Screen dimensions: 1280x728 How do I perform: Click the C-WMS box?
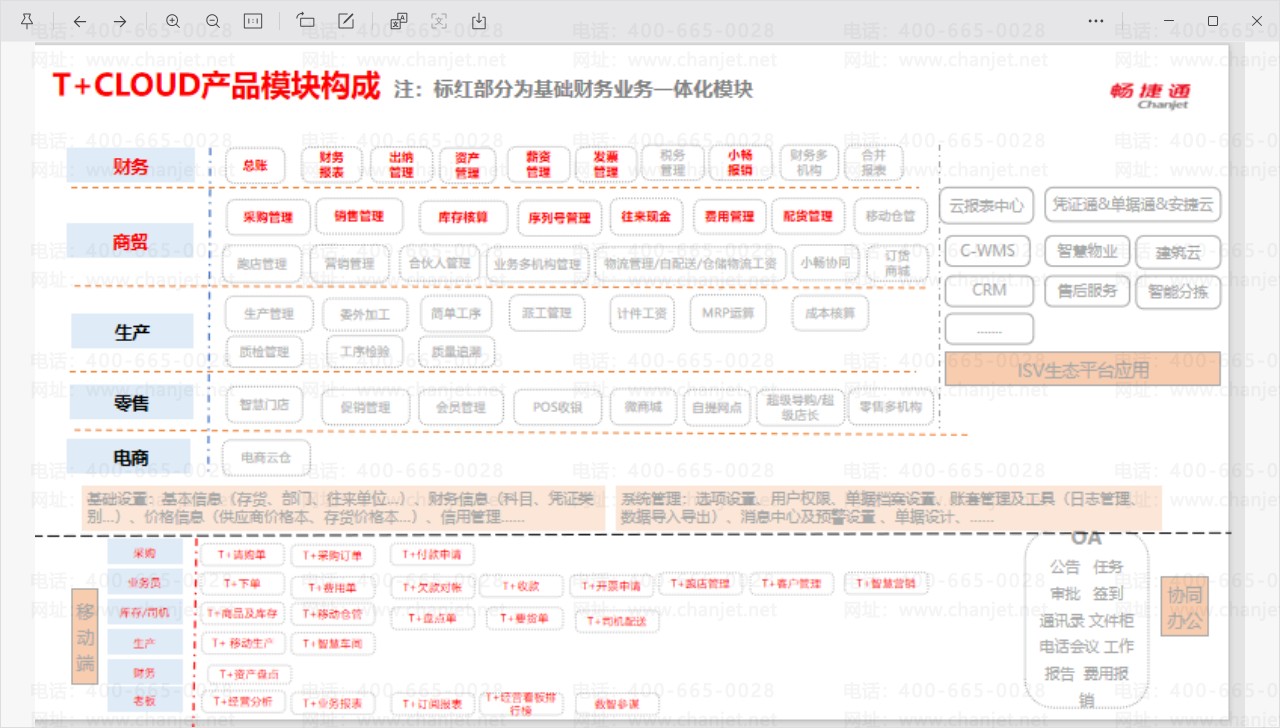tap(988, 250)
